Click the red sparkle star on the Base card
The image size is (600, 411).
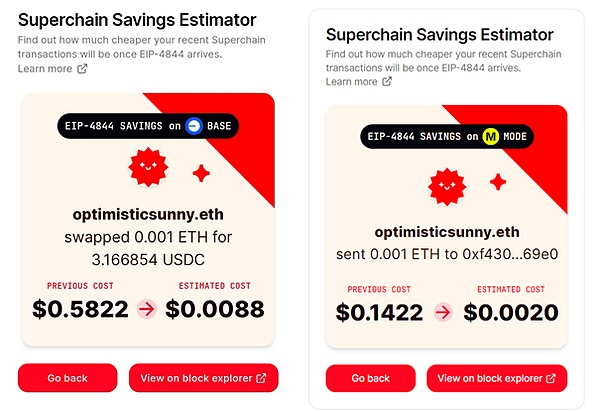201,173
